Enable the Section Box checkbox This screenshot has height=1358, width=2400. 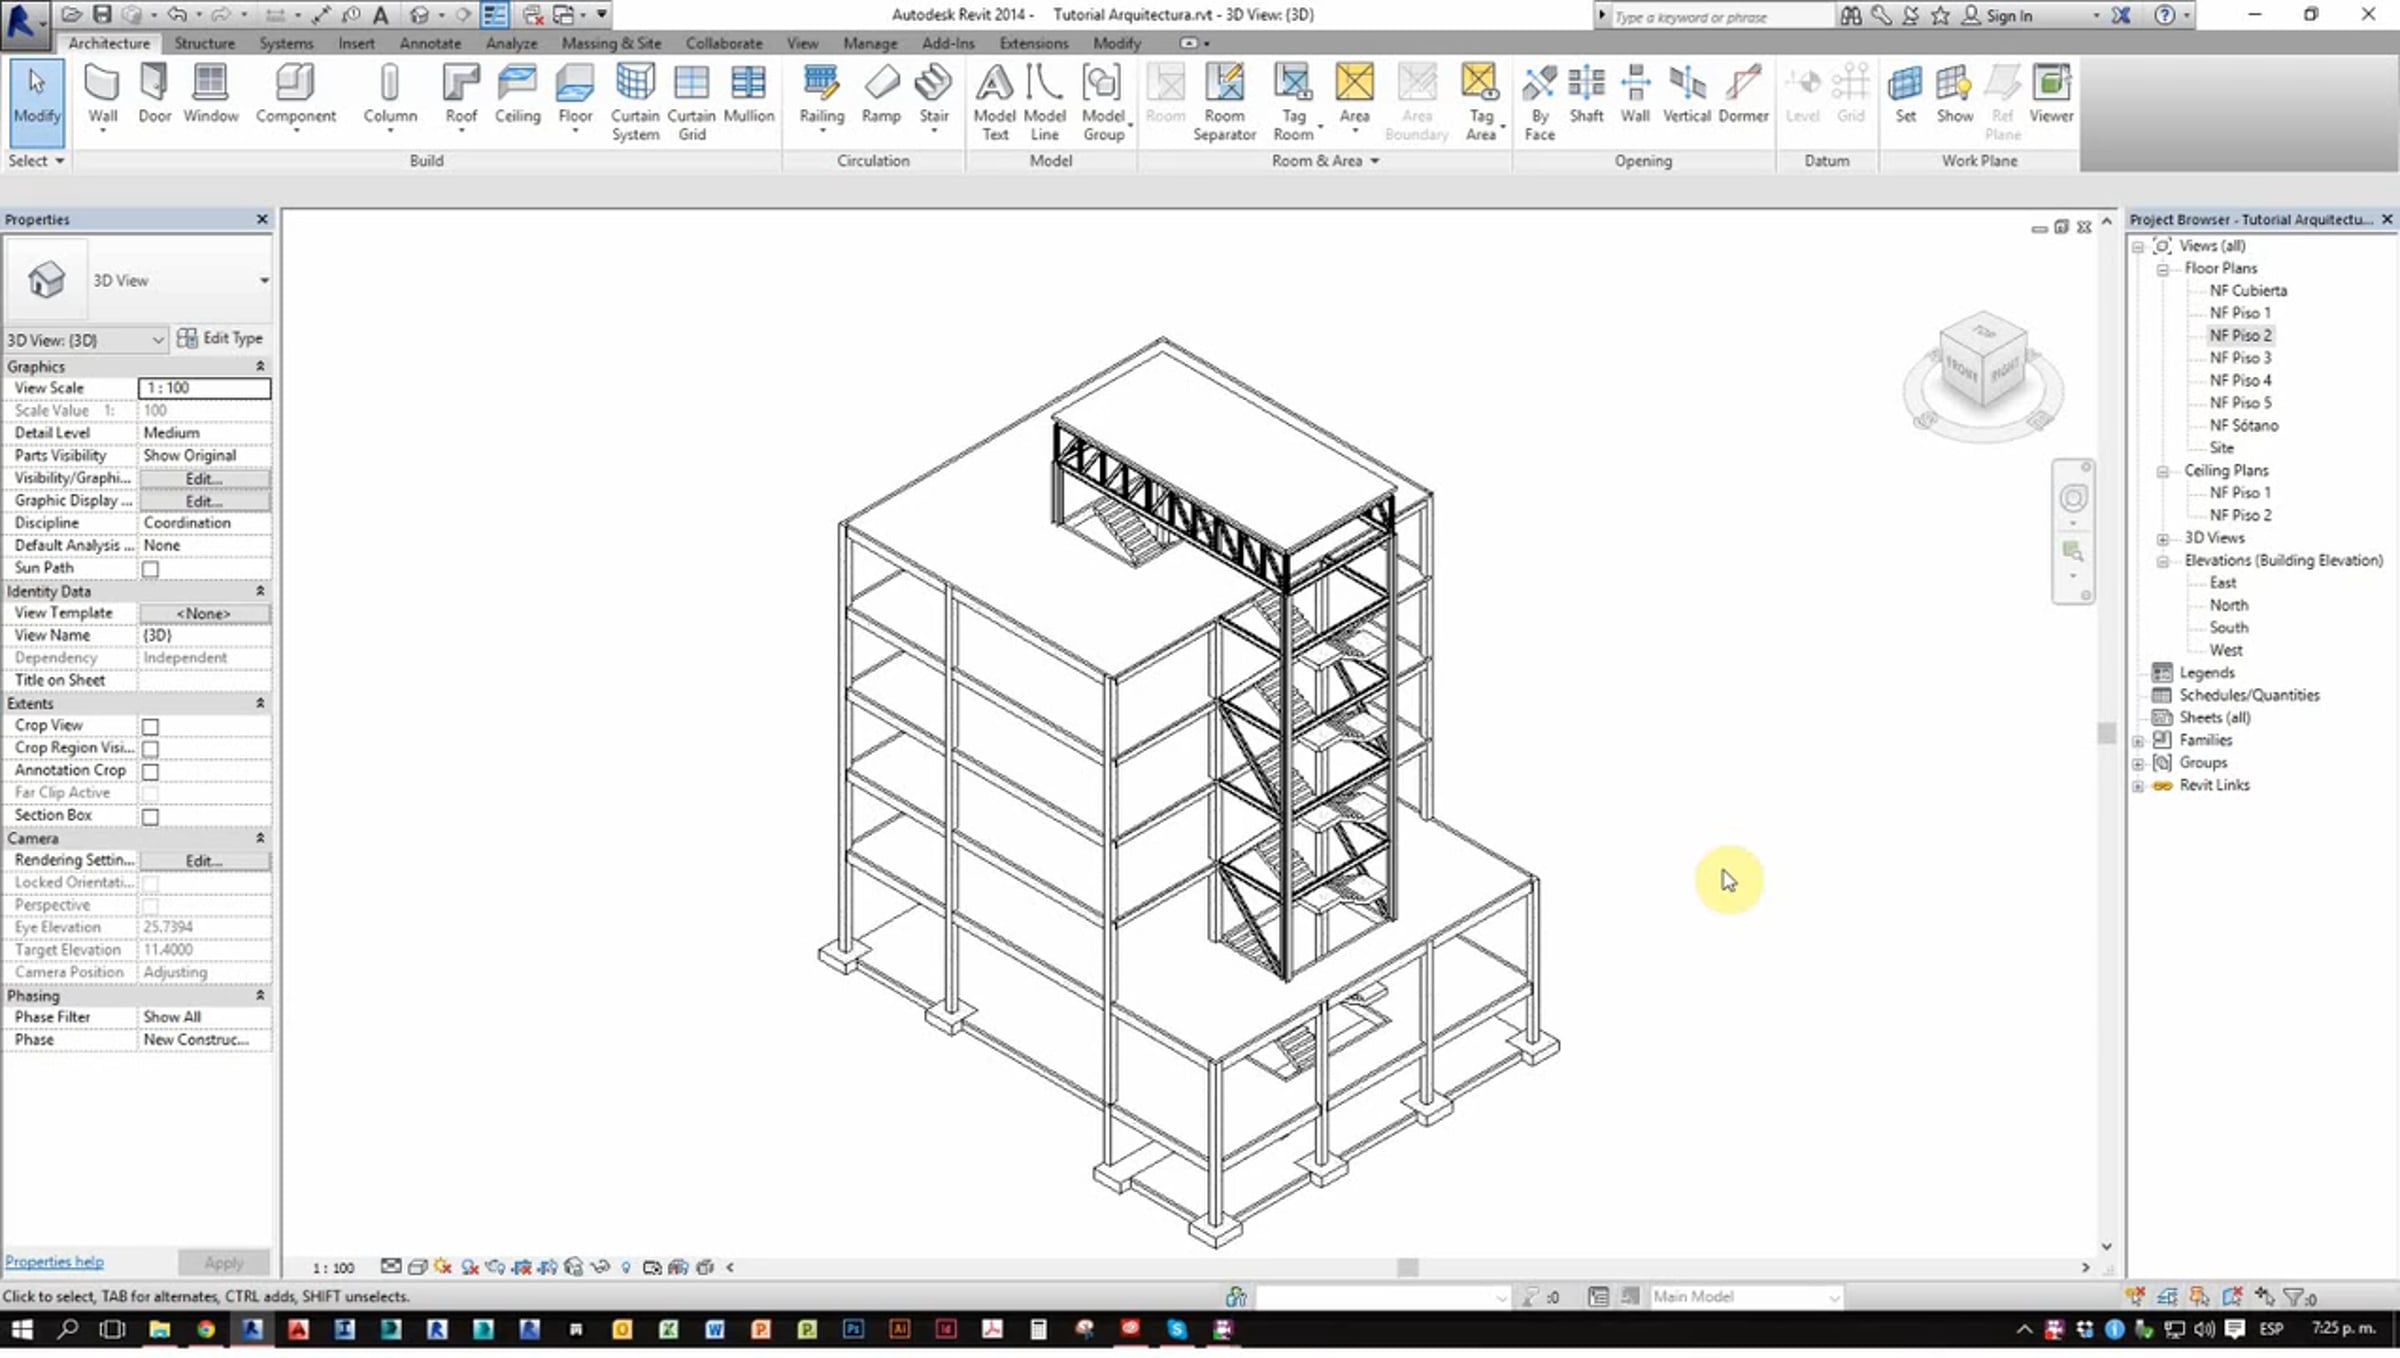tap(150, 817)
